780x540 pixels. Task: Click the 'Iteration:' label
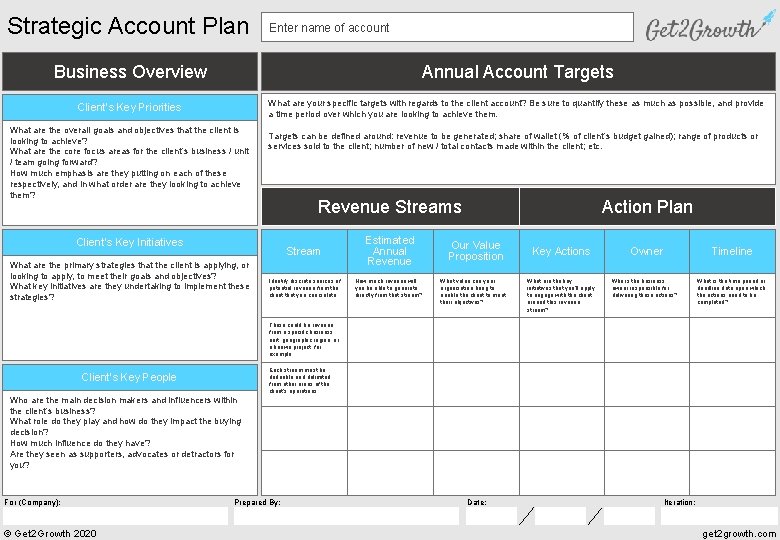tap(680, 502)
